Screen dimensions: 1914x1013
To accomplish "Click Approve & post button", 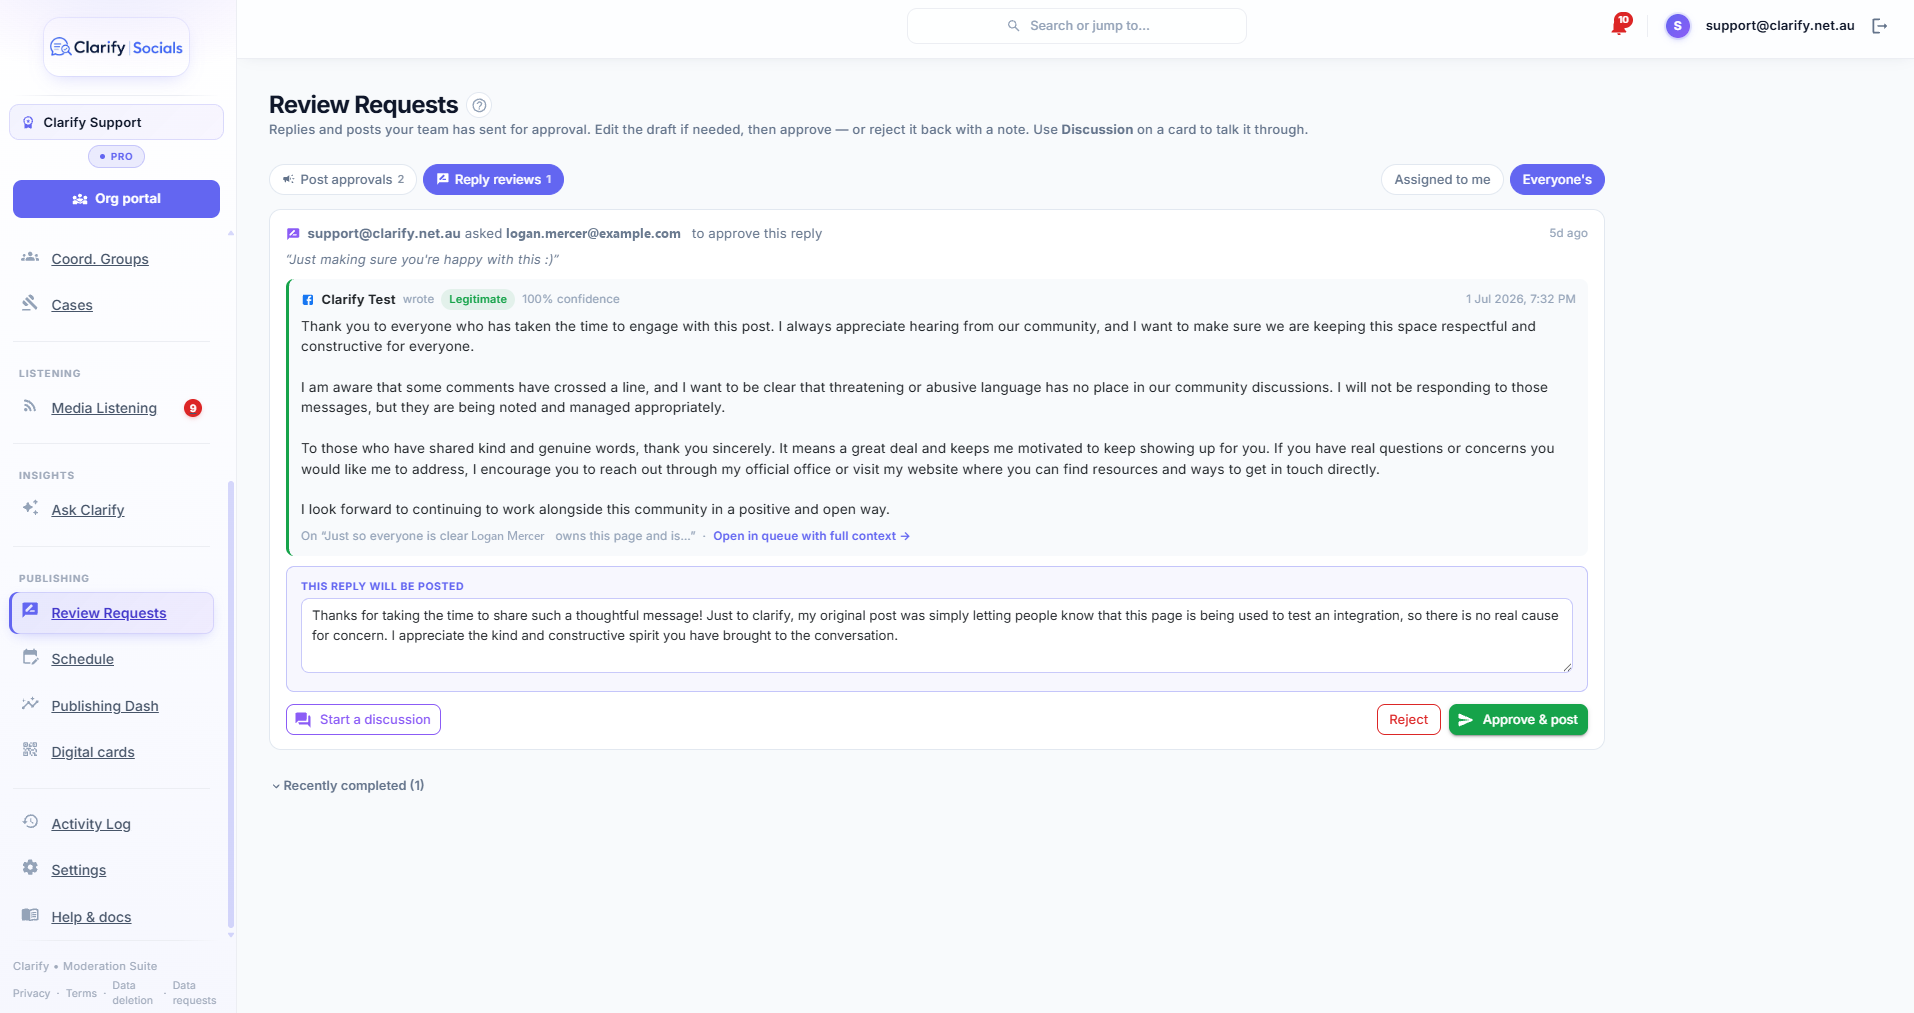I will tap(1518, 720).
